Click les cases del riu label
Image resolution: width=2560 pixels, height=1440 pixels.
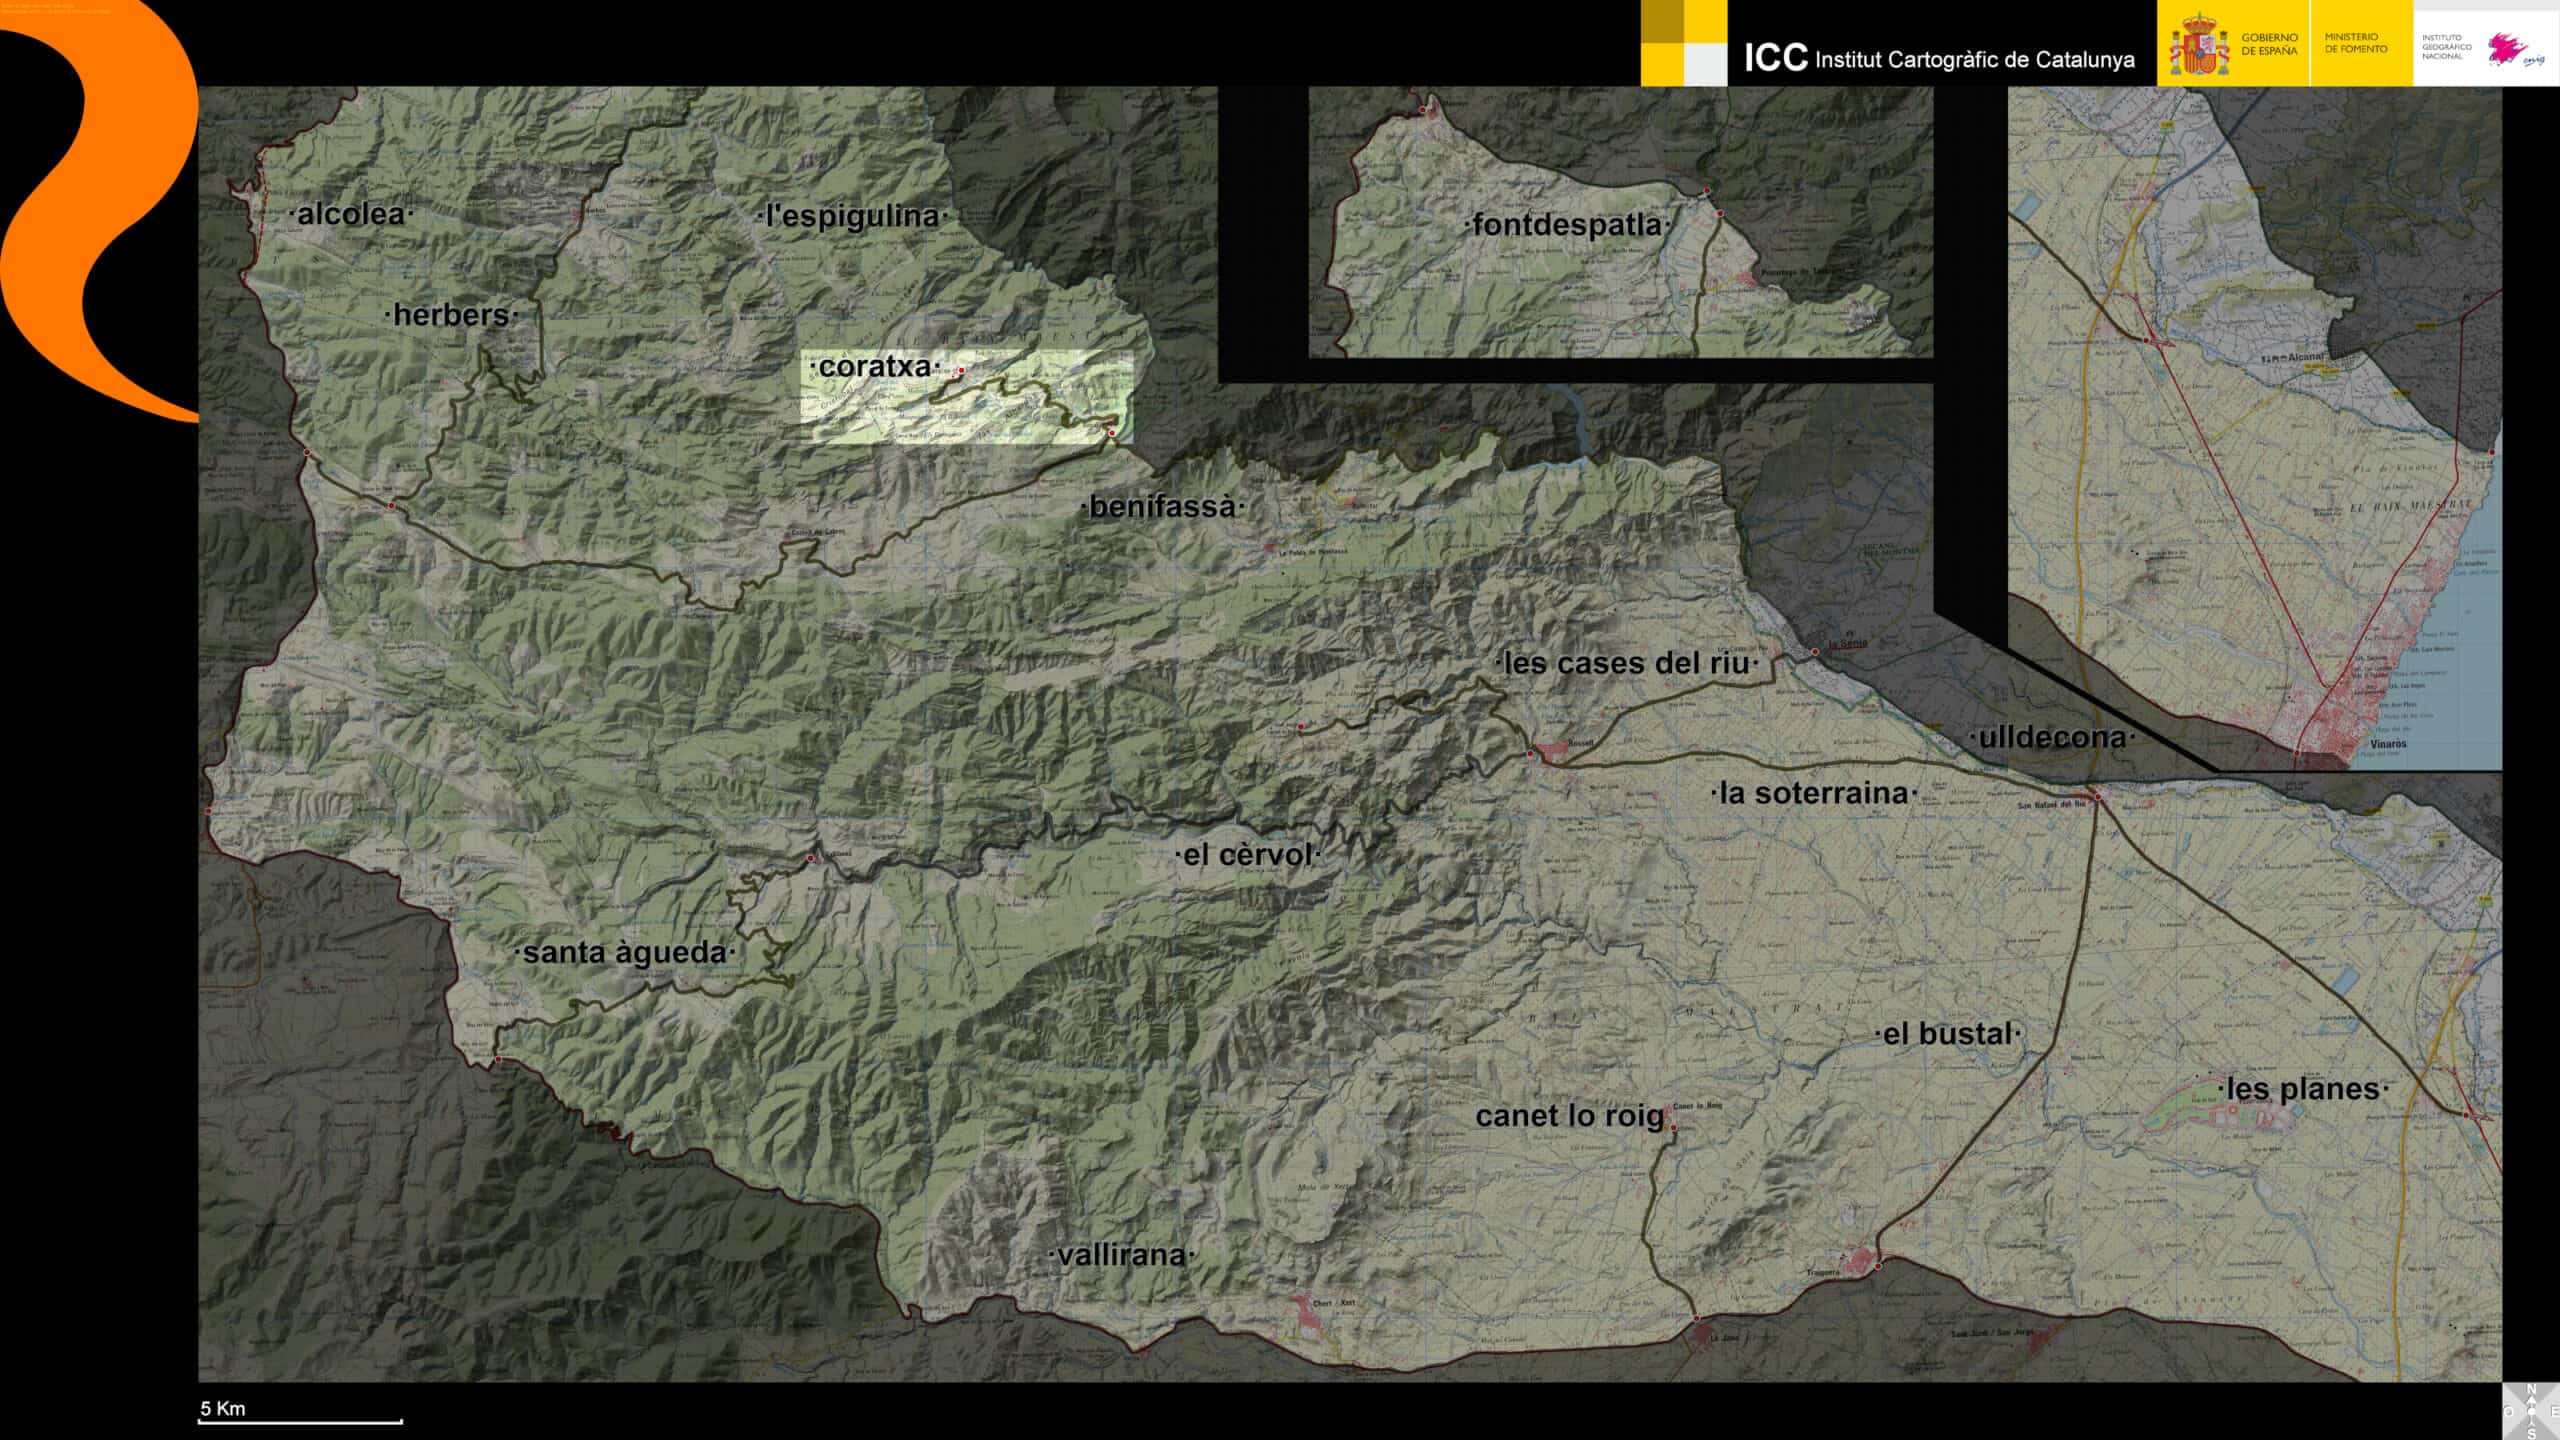coord(1626,663)
